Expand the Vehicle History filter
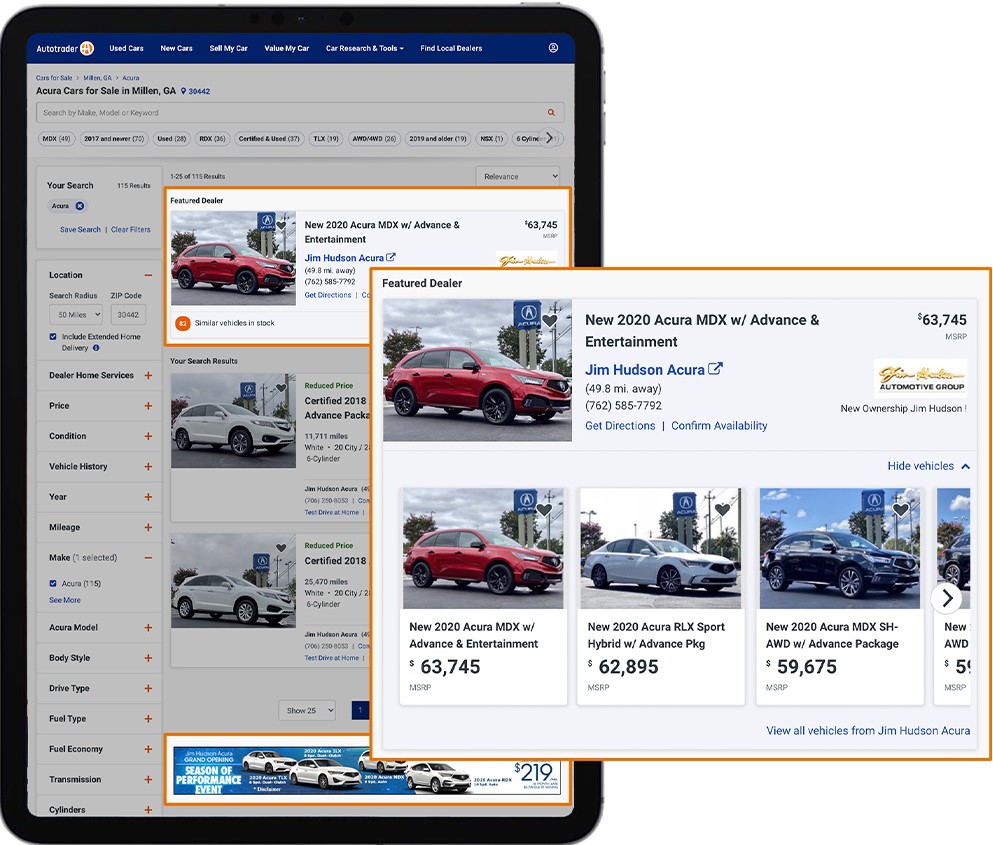The image size is (993, 845). click(148, 466)
